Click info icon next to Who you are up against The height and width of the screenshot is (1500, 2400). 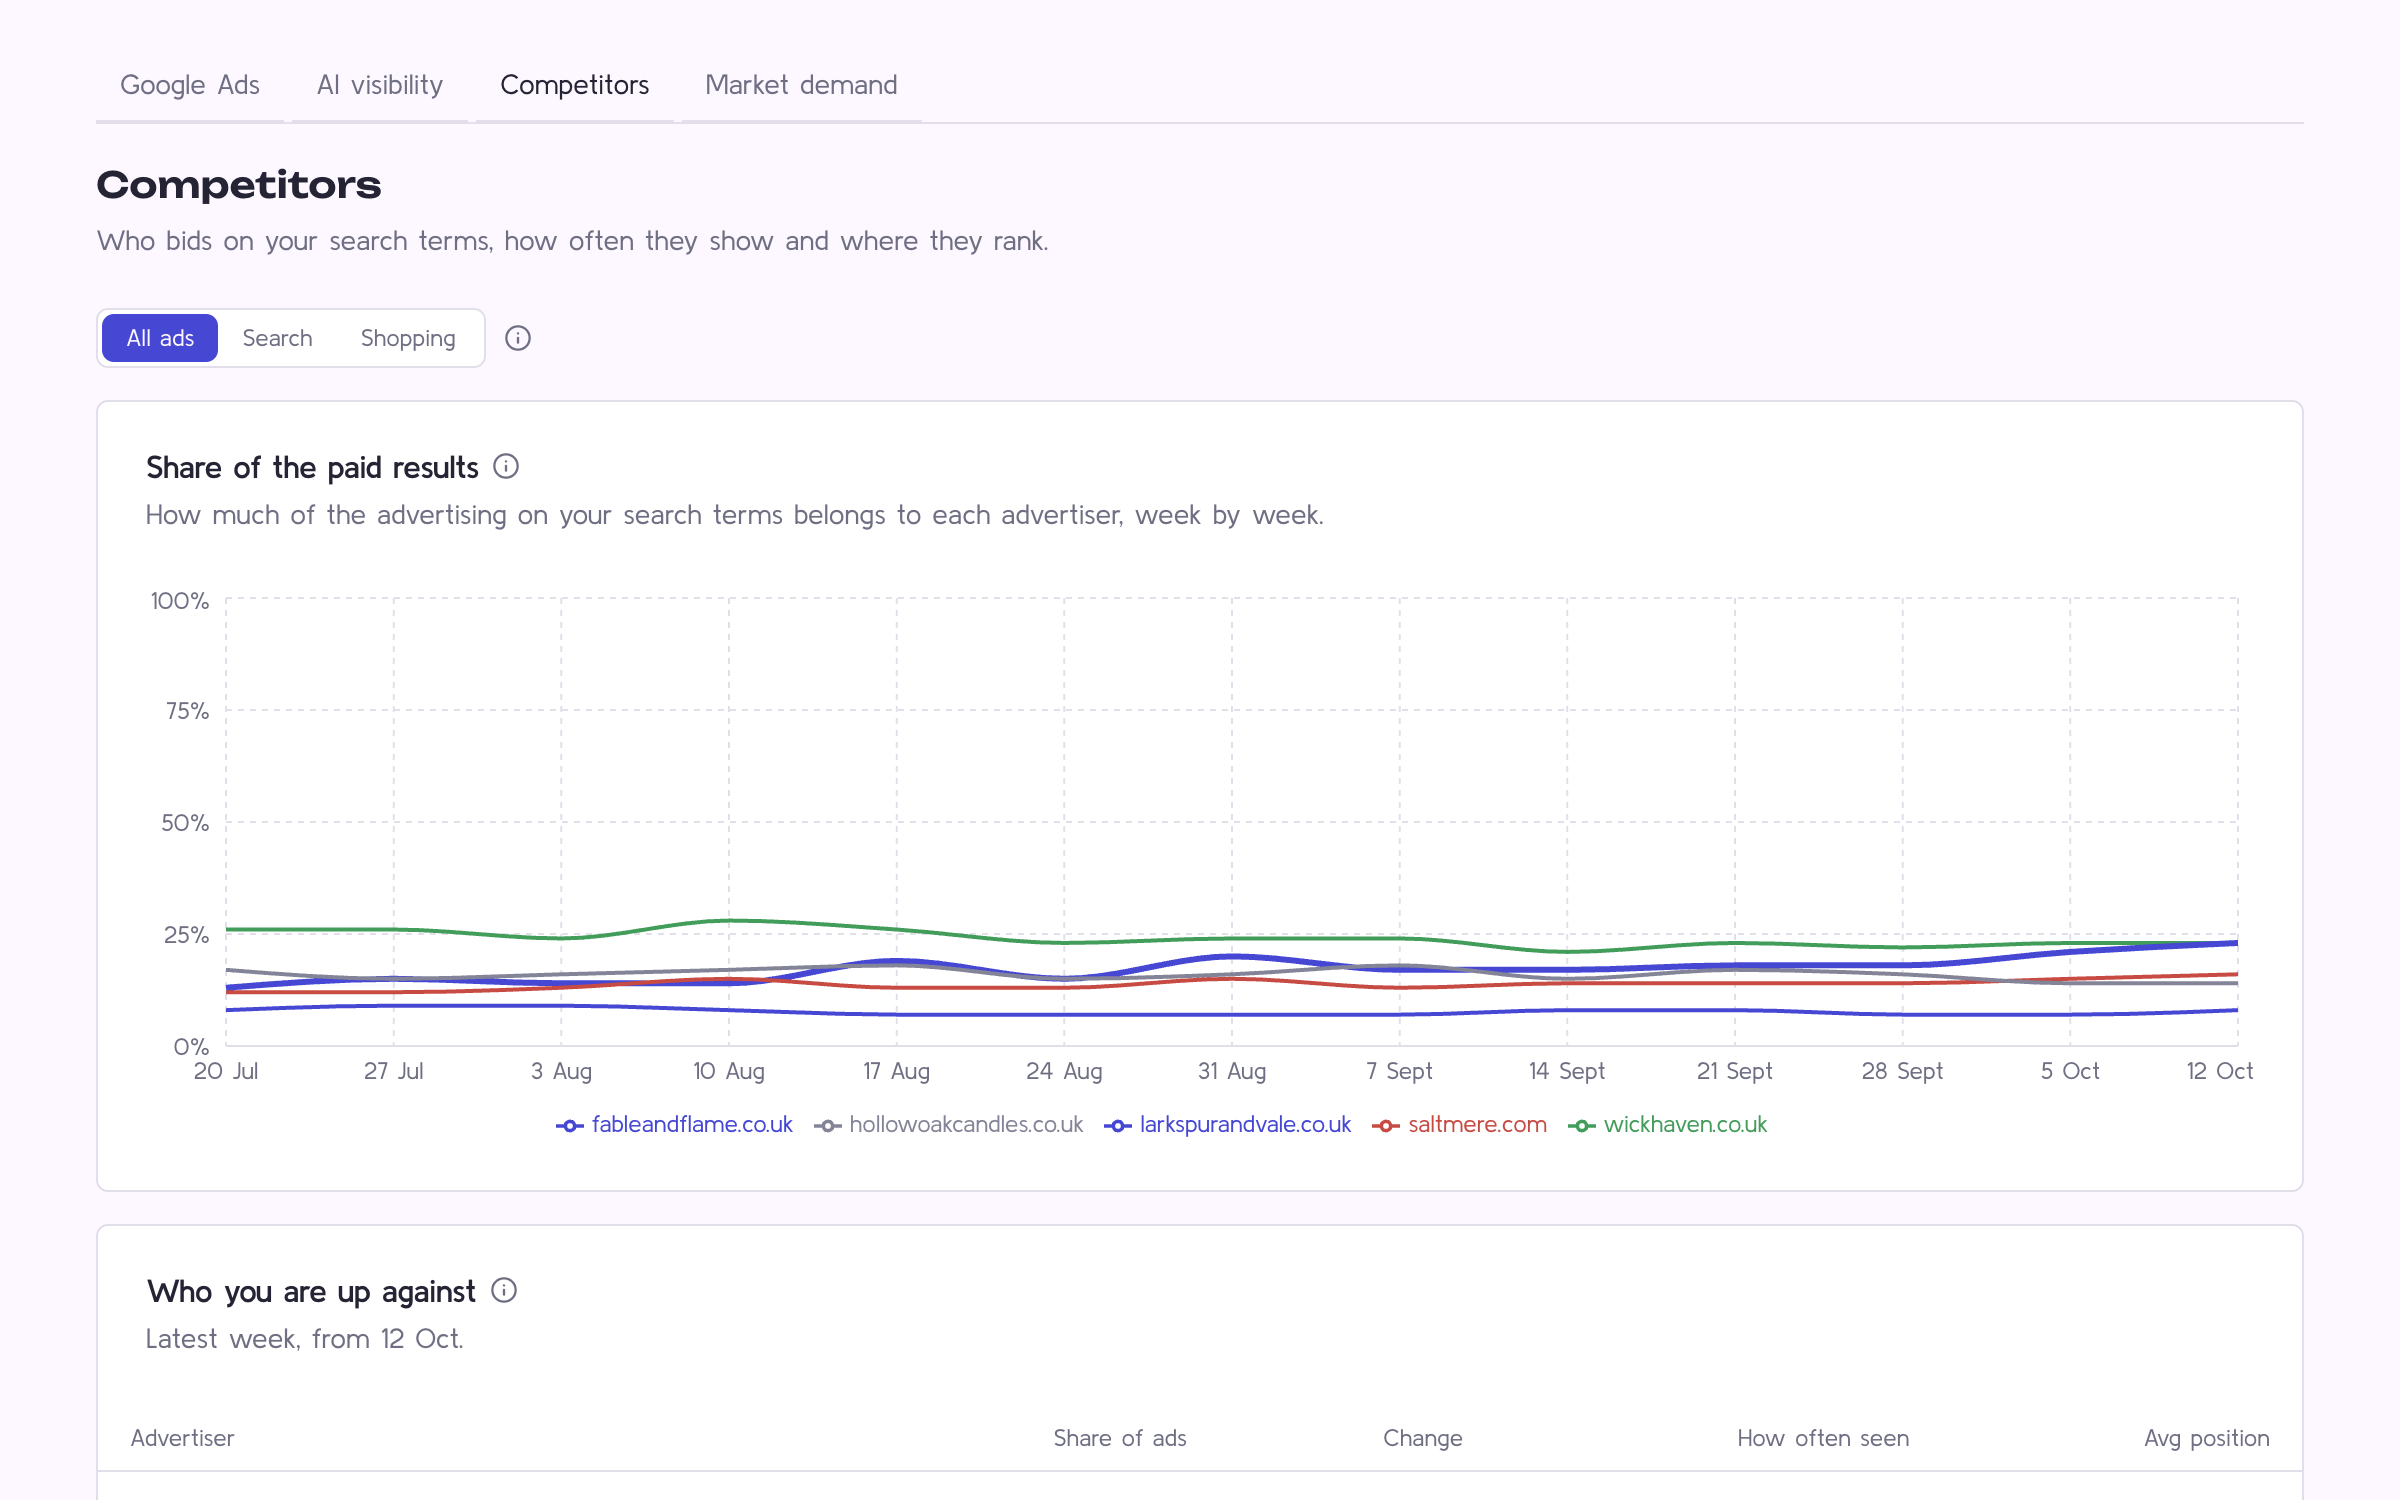[504, 1291]
